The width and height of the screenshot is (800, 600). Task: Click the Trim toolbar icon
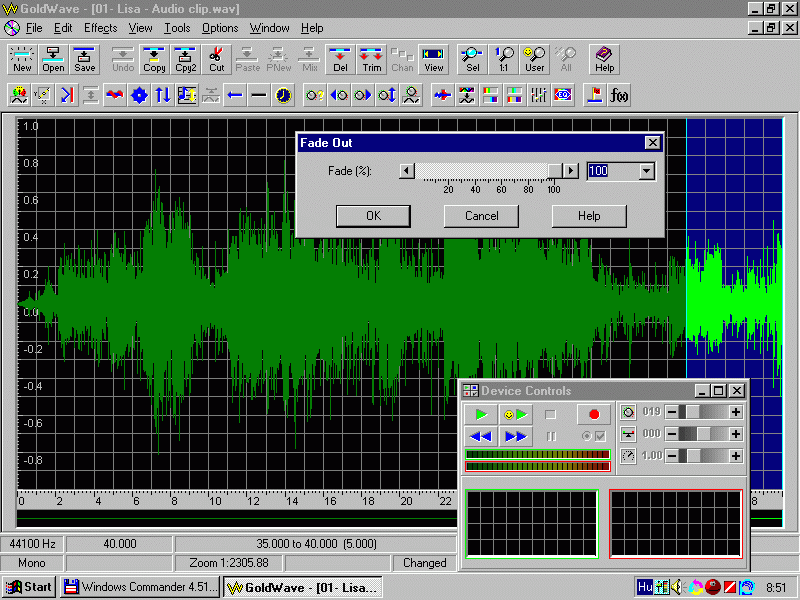pyautogui.click(x=371, y=60)
